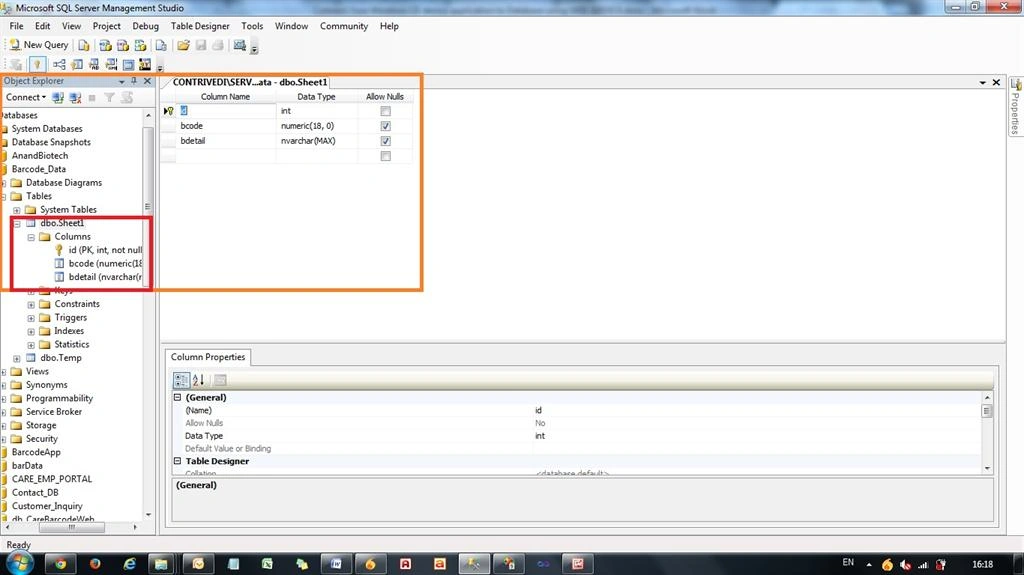The height and width of the screenshot is (575, 1024).
Task: Open the Tools menu
Action: coord(252,26)
